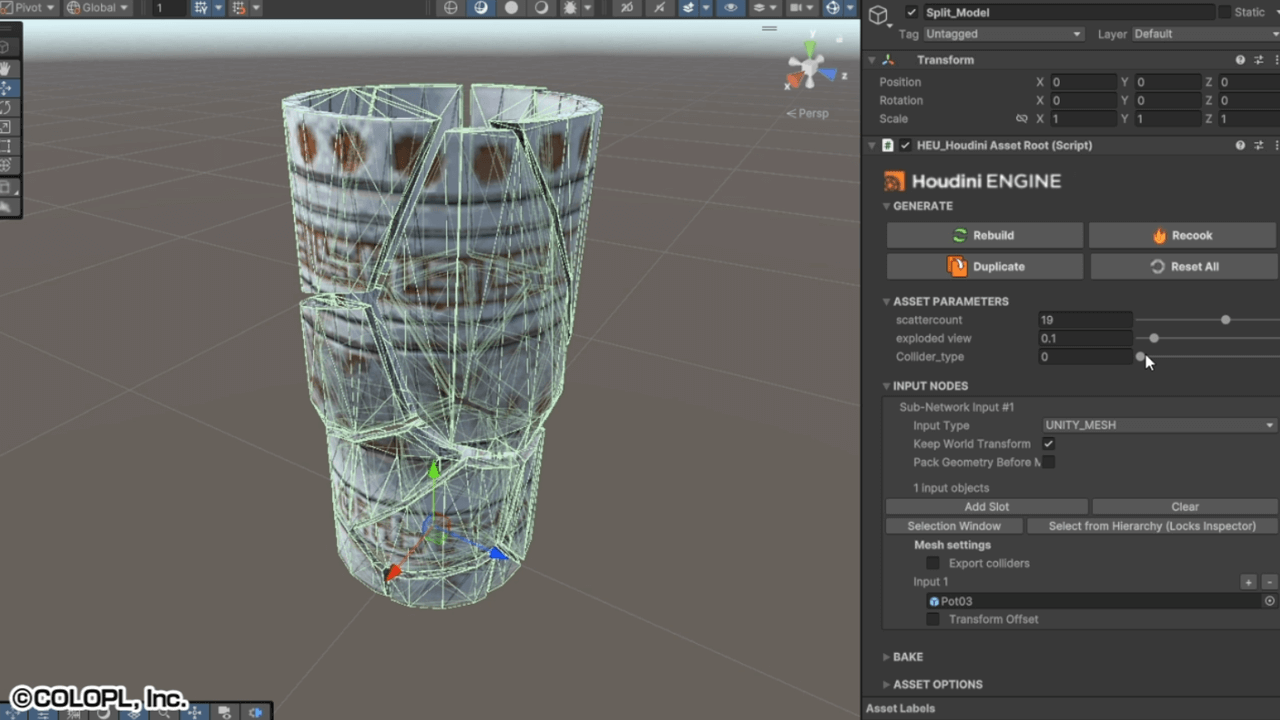
Task: Open Houdini Asset Root preset icon
Action: [1259, 145]
